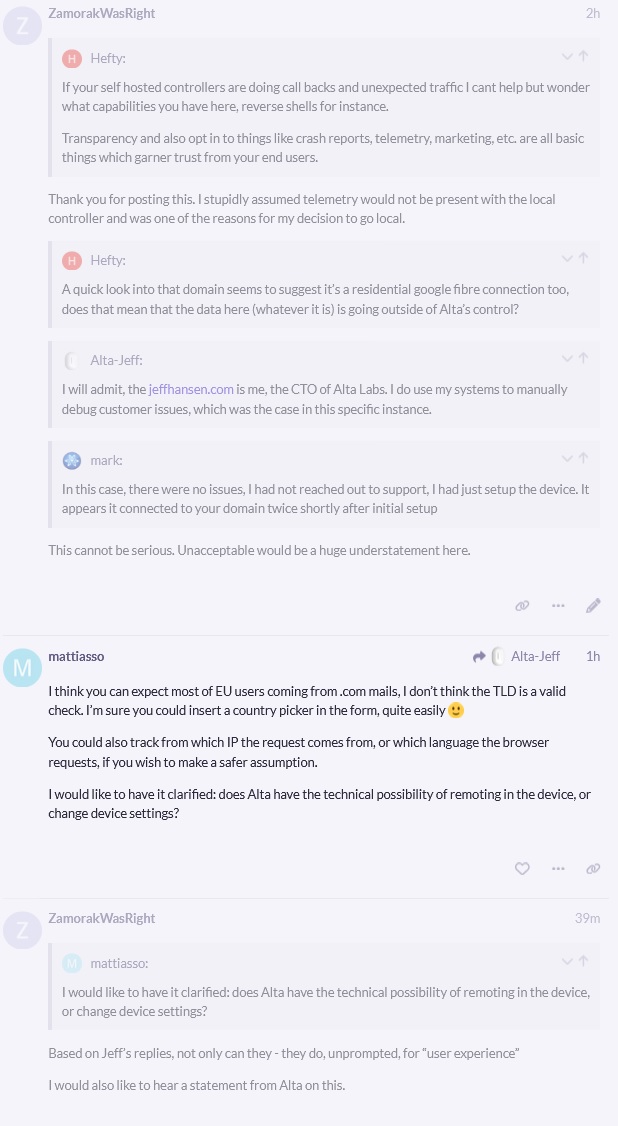Click the up arrow on the 'self hosted controllers' quote

[x=583, y=57]
